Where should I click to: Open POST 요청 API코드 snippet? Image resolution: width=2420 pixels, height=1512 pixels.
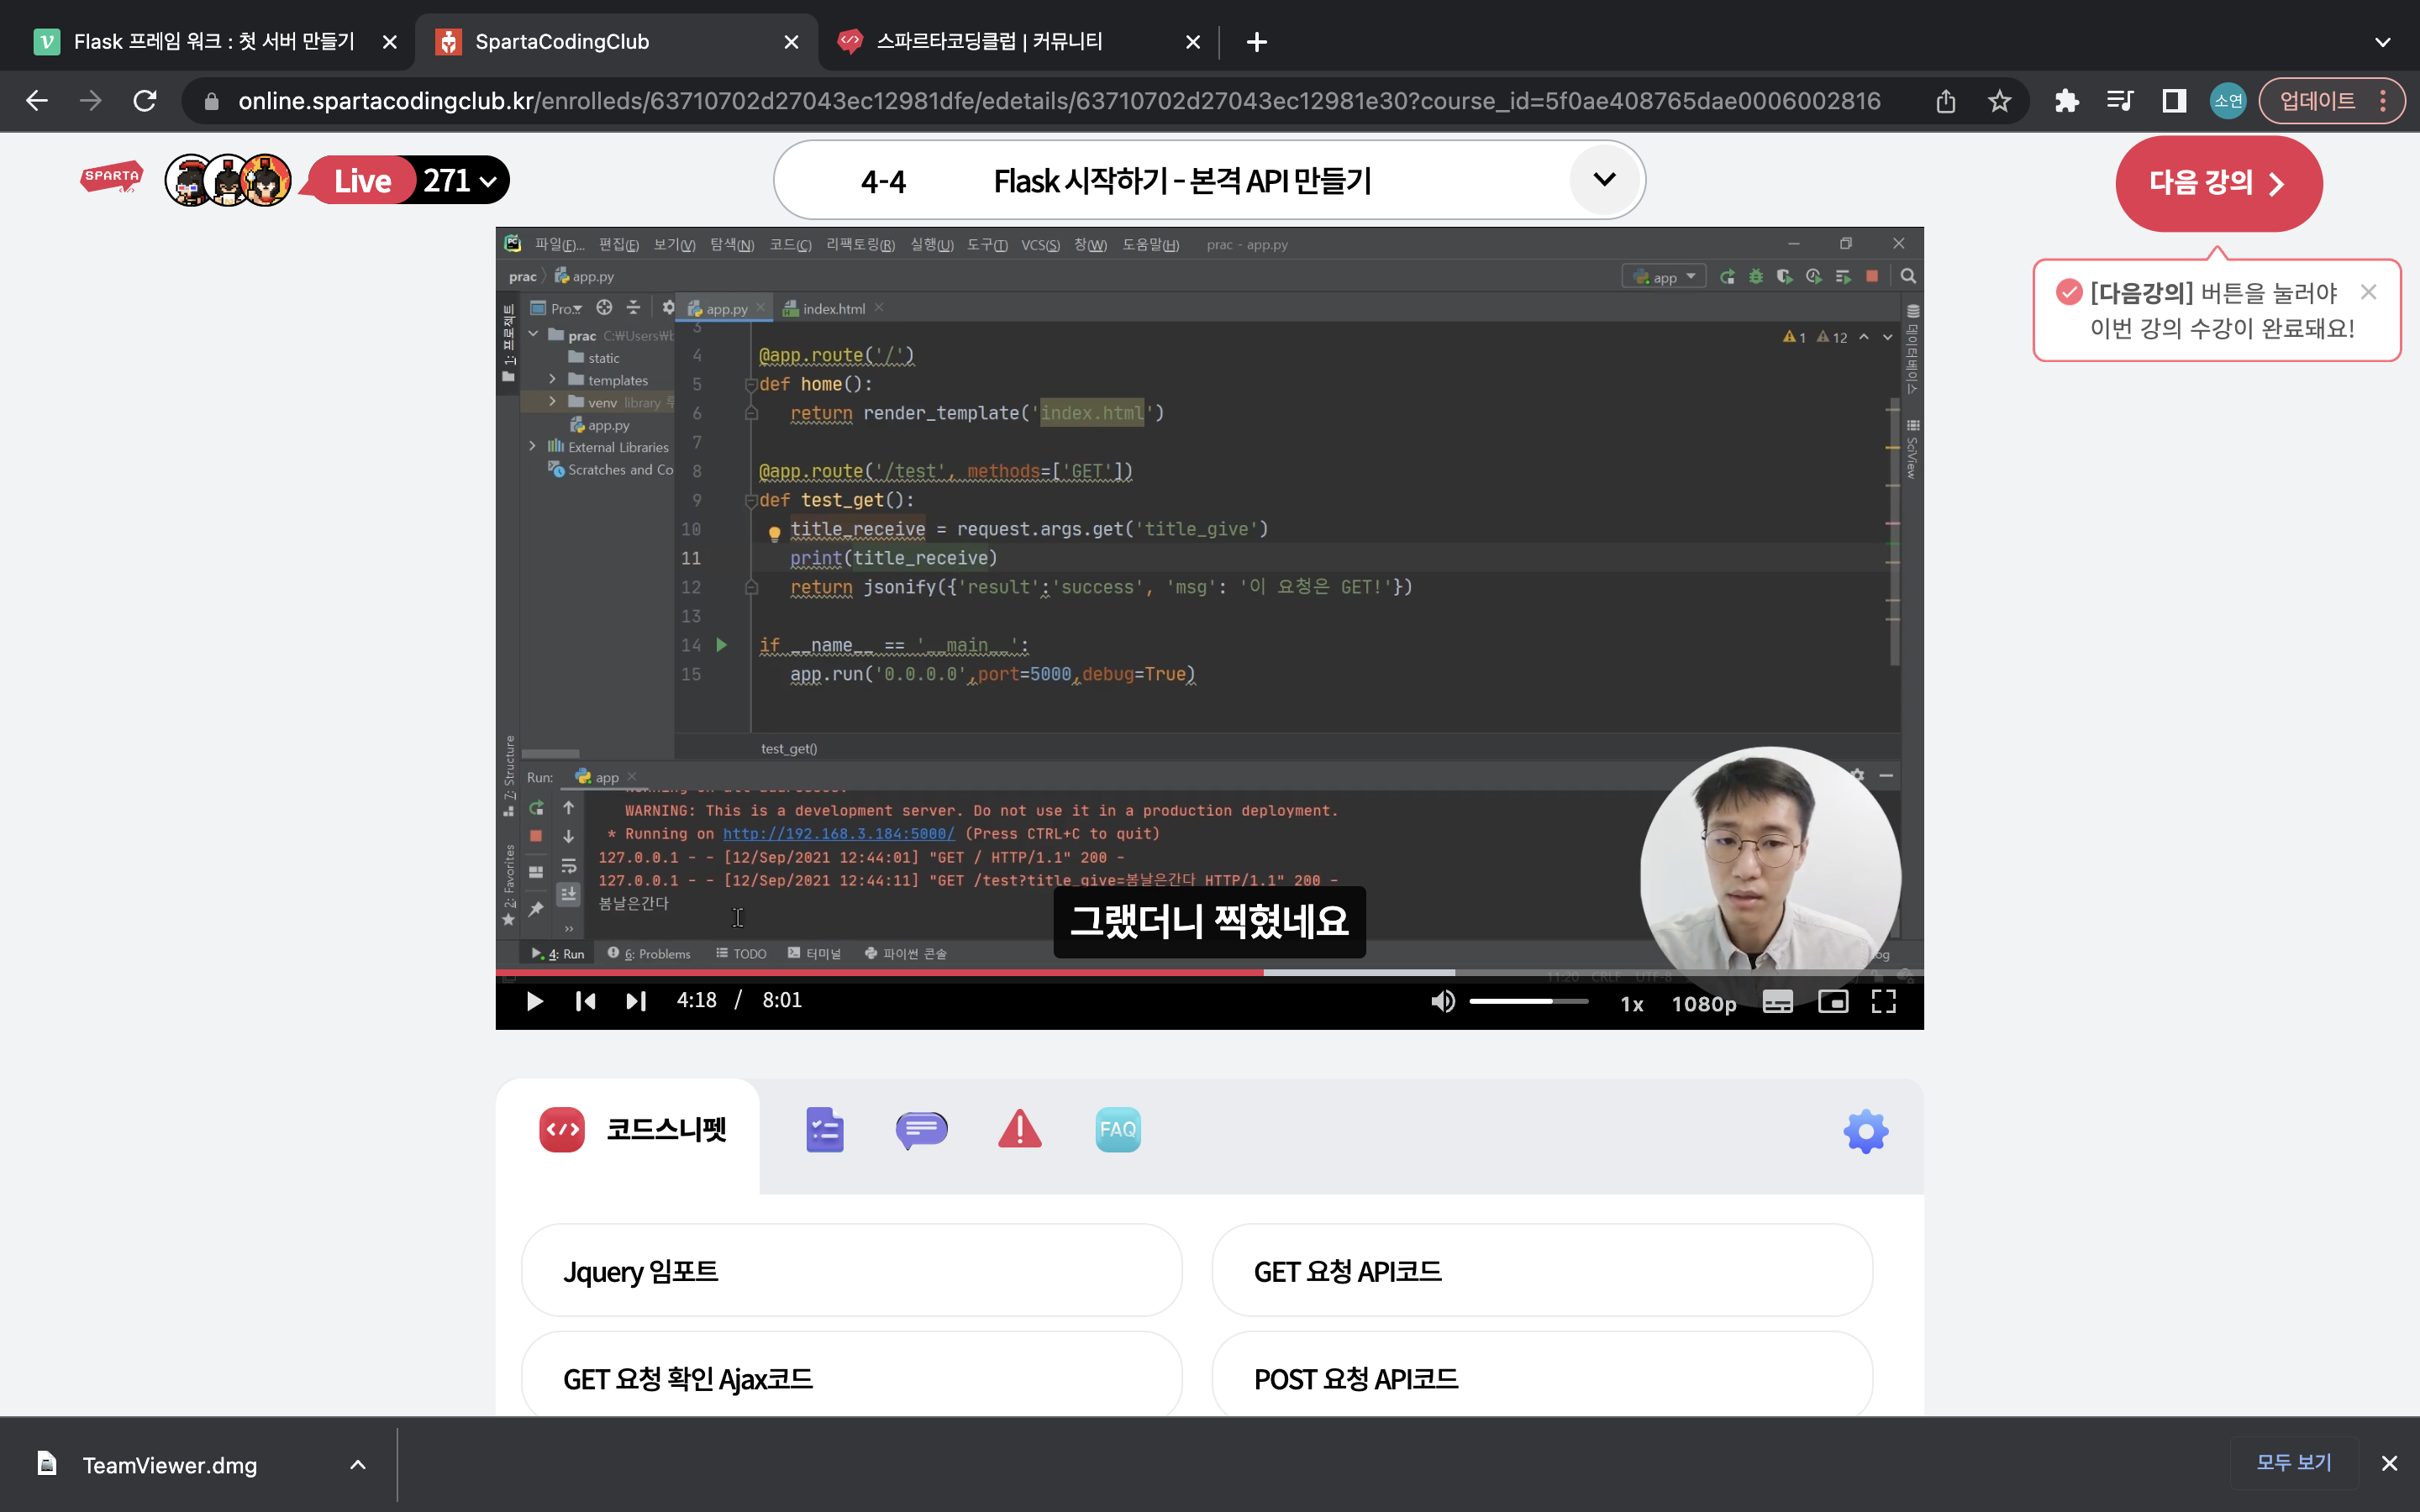[1542, 1377]
